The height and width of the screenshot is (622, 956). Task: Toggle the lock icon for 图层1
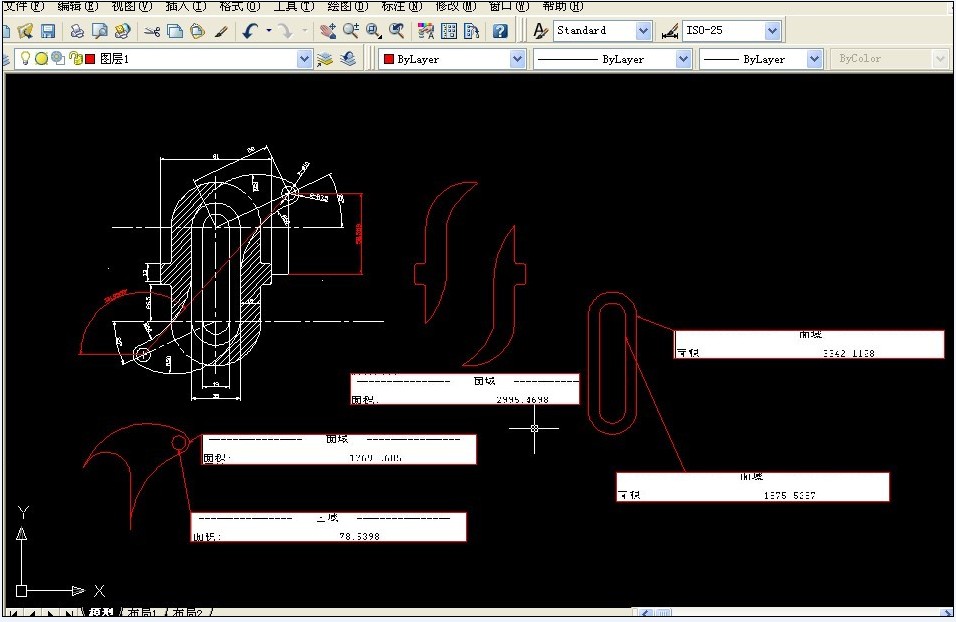(76, 59)
